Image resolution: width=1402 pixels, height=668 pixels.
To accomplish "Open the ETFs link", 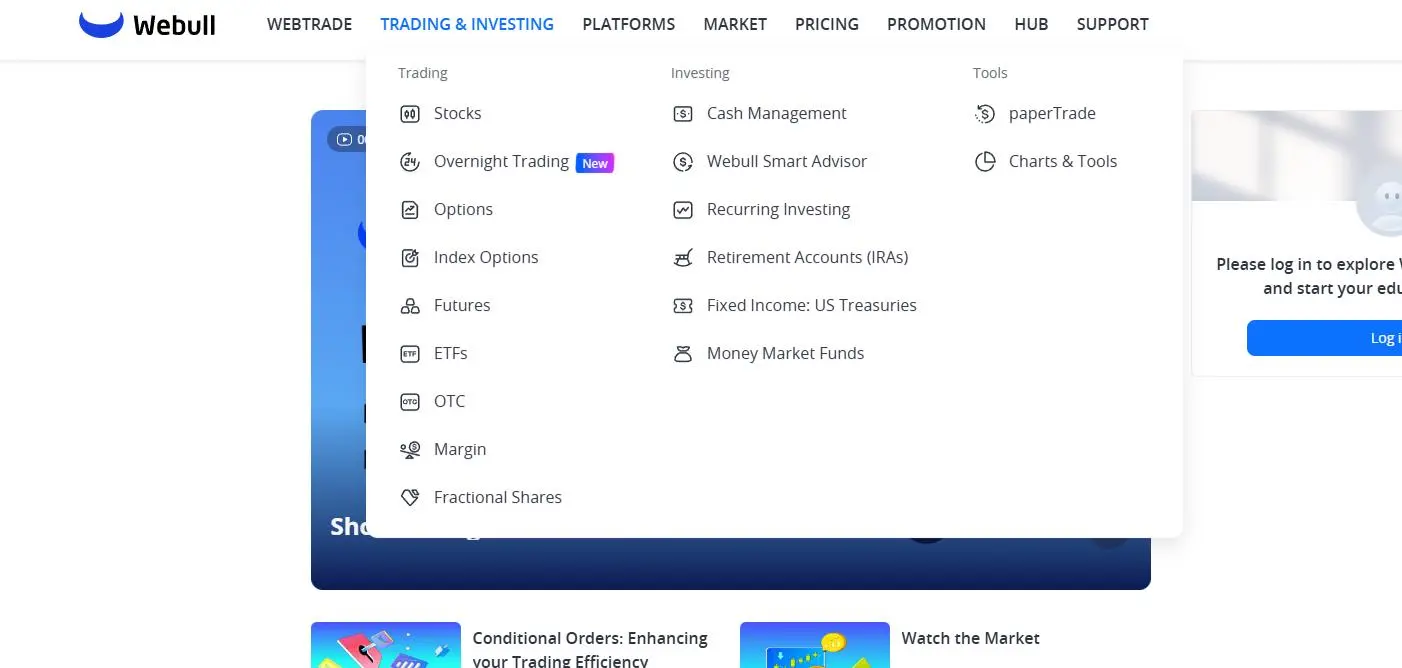I will pyautogui.click(x=451, y=354).
